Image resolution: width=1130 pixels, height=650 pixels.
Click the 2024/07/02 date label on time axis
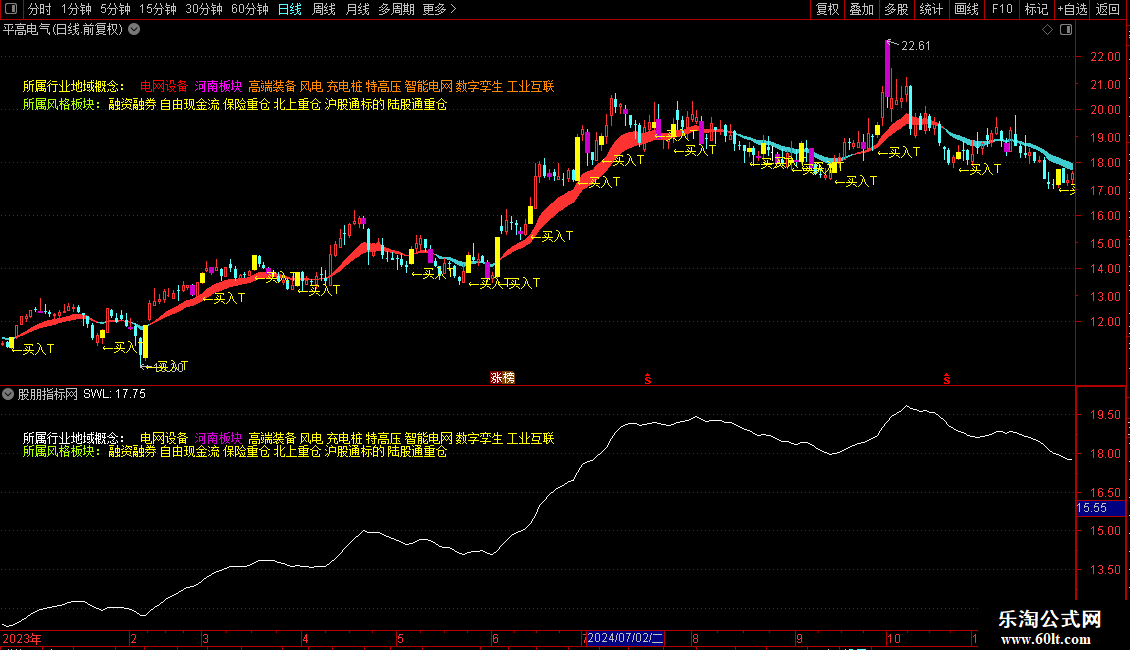click(625, 638)
